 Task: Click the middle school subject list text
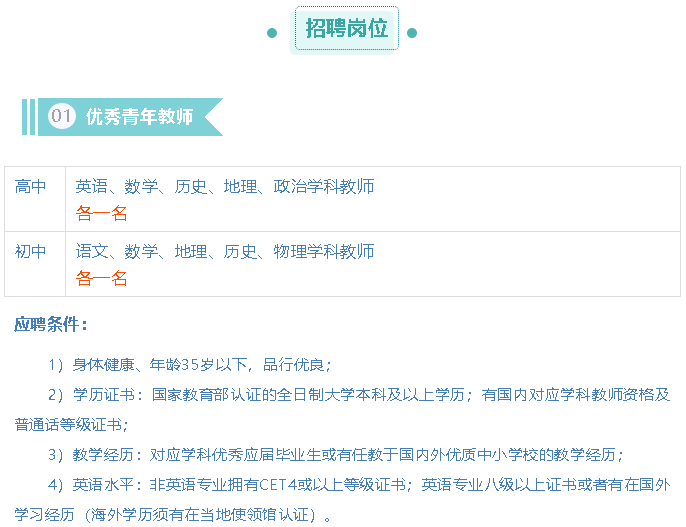tap(224, 251)
